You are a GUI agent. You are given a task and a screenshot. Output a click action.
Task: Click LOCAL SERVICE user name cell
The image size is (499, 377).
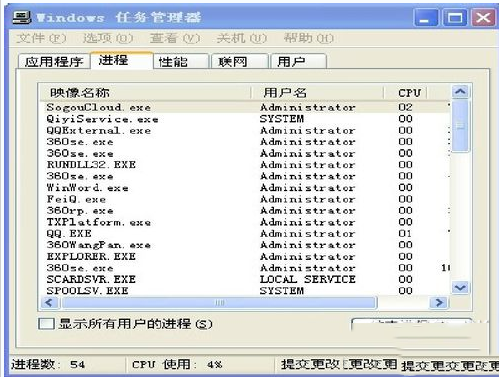point(308,279)
